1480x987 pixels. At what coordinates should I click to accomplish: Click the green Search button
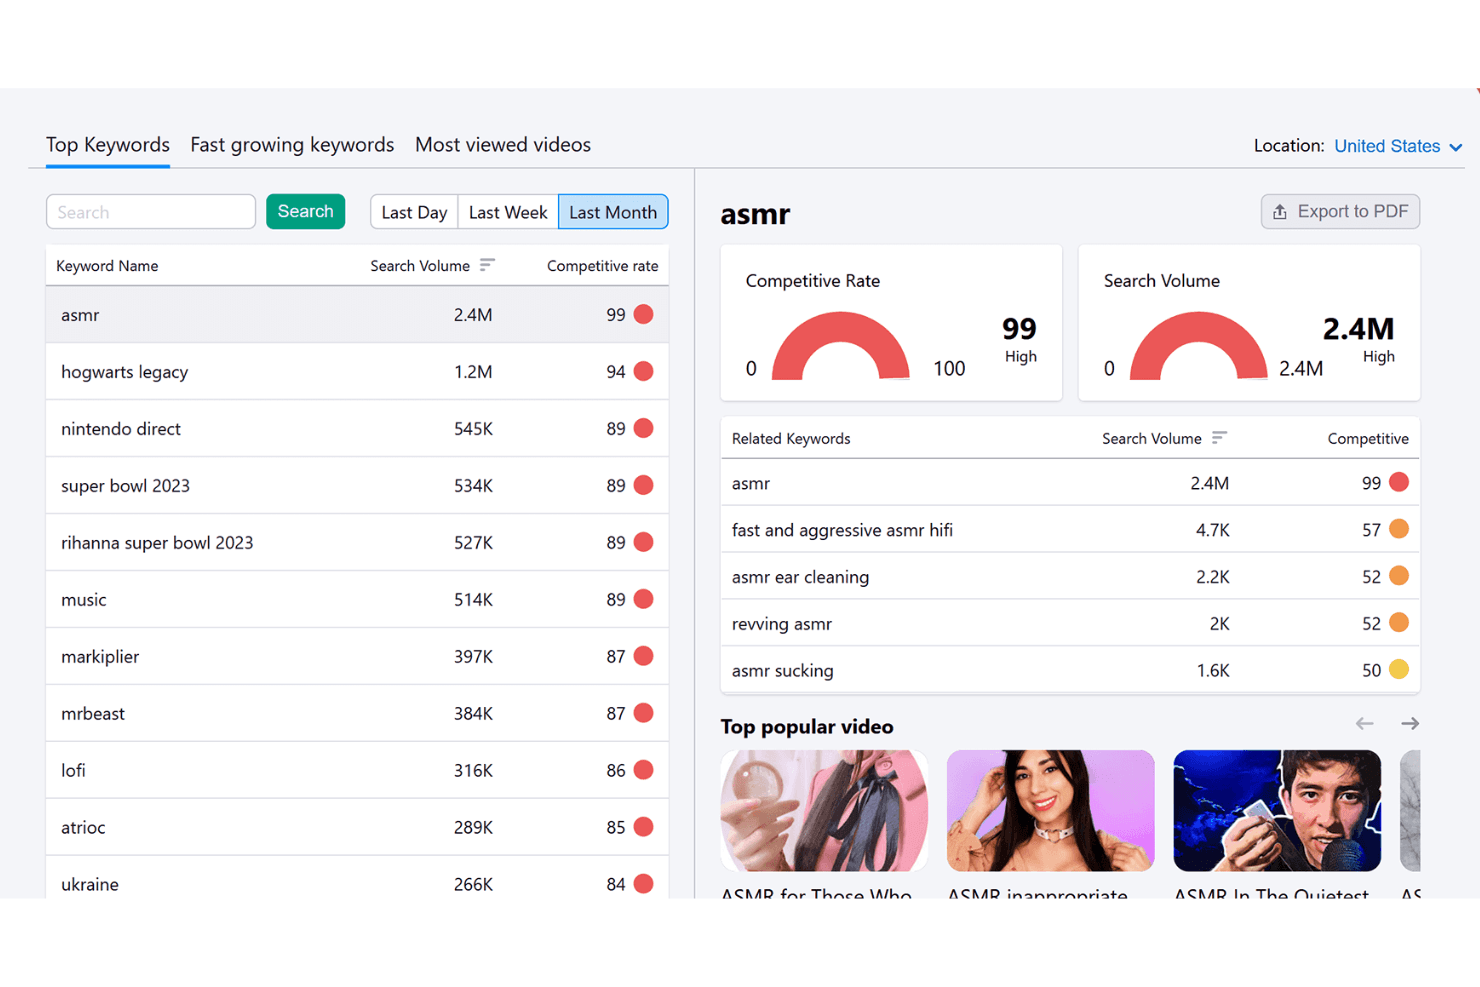[x=305, y=212]
